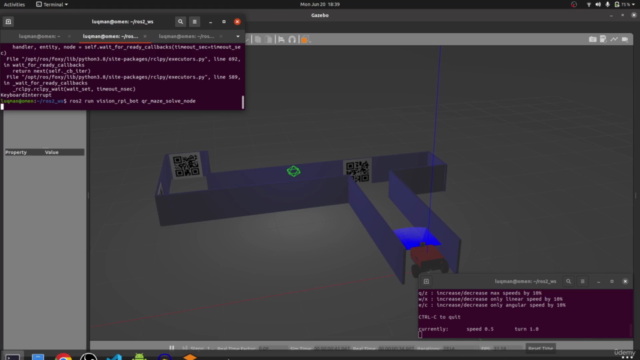This screenshot has height=360, width=640.
Task: Open GitHub Desktop icon in dock
Action: coord(89,357)
